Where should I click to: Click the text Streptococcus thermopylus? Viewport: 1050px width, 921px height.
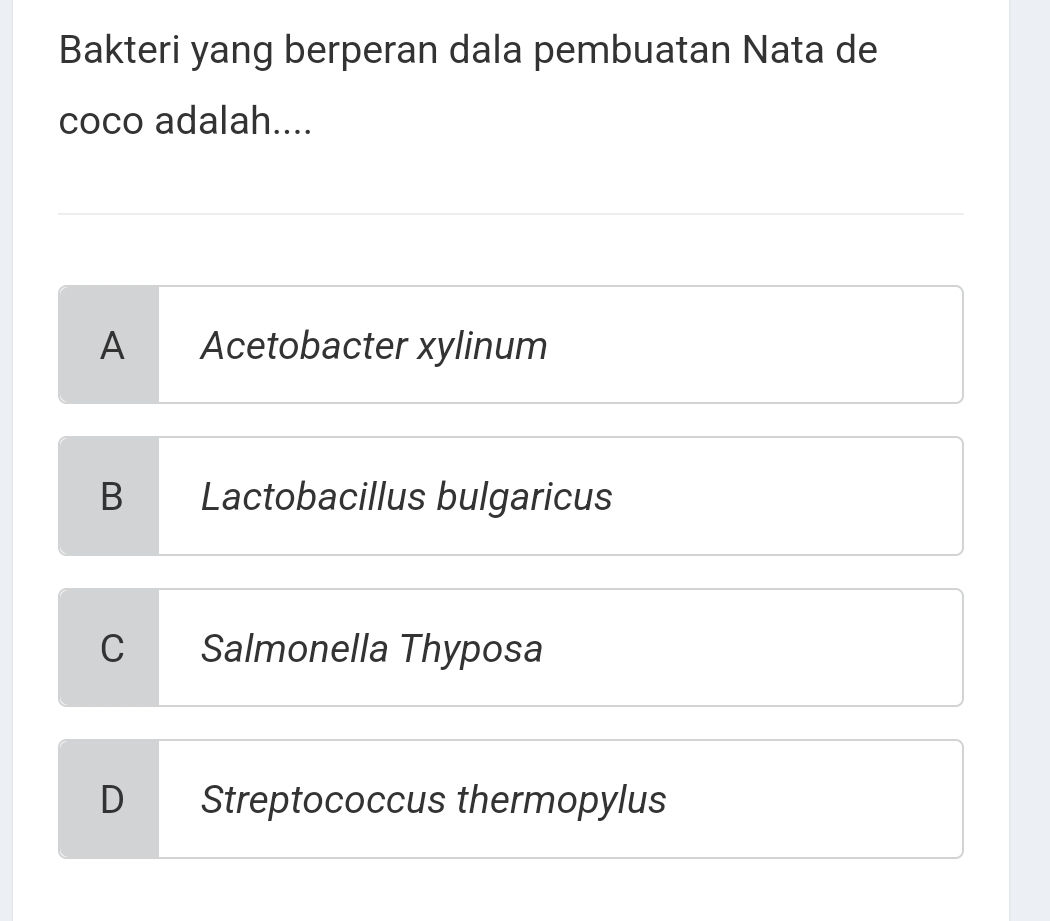433,800
